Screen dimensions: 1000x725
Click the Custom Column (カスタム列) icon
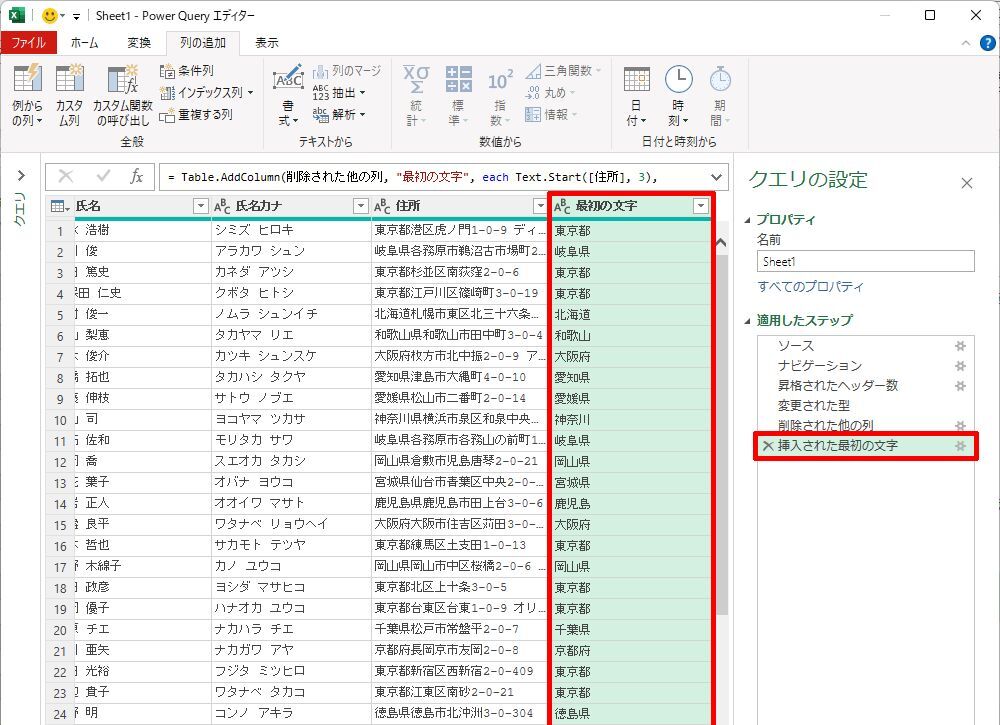click(69, 80)
